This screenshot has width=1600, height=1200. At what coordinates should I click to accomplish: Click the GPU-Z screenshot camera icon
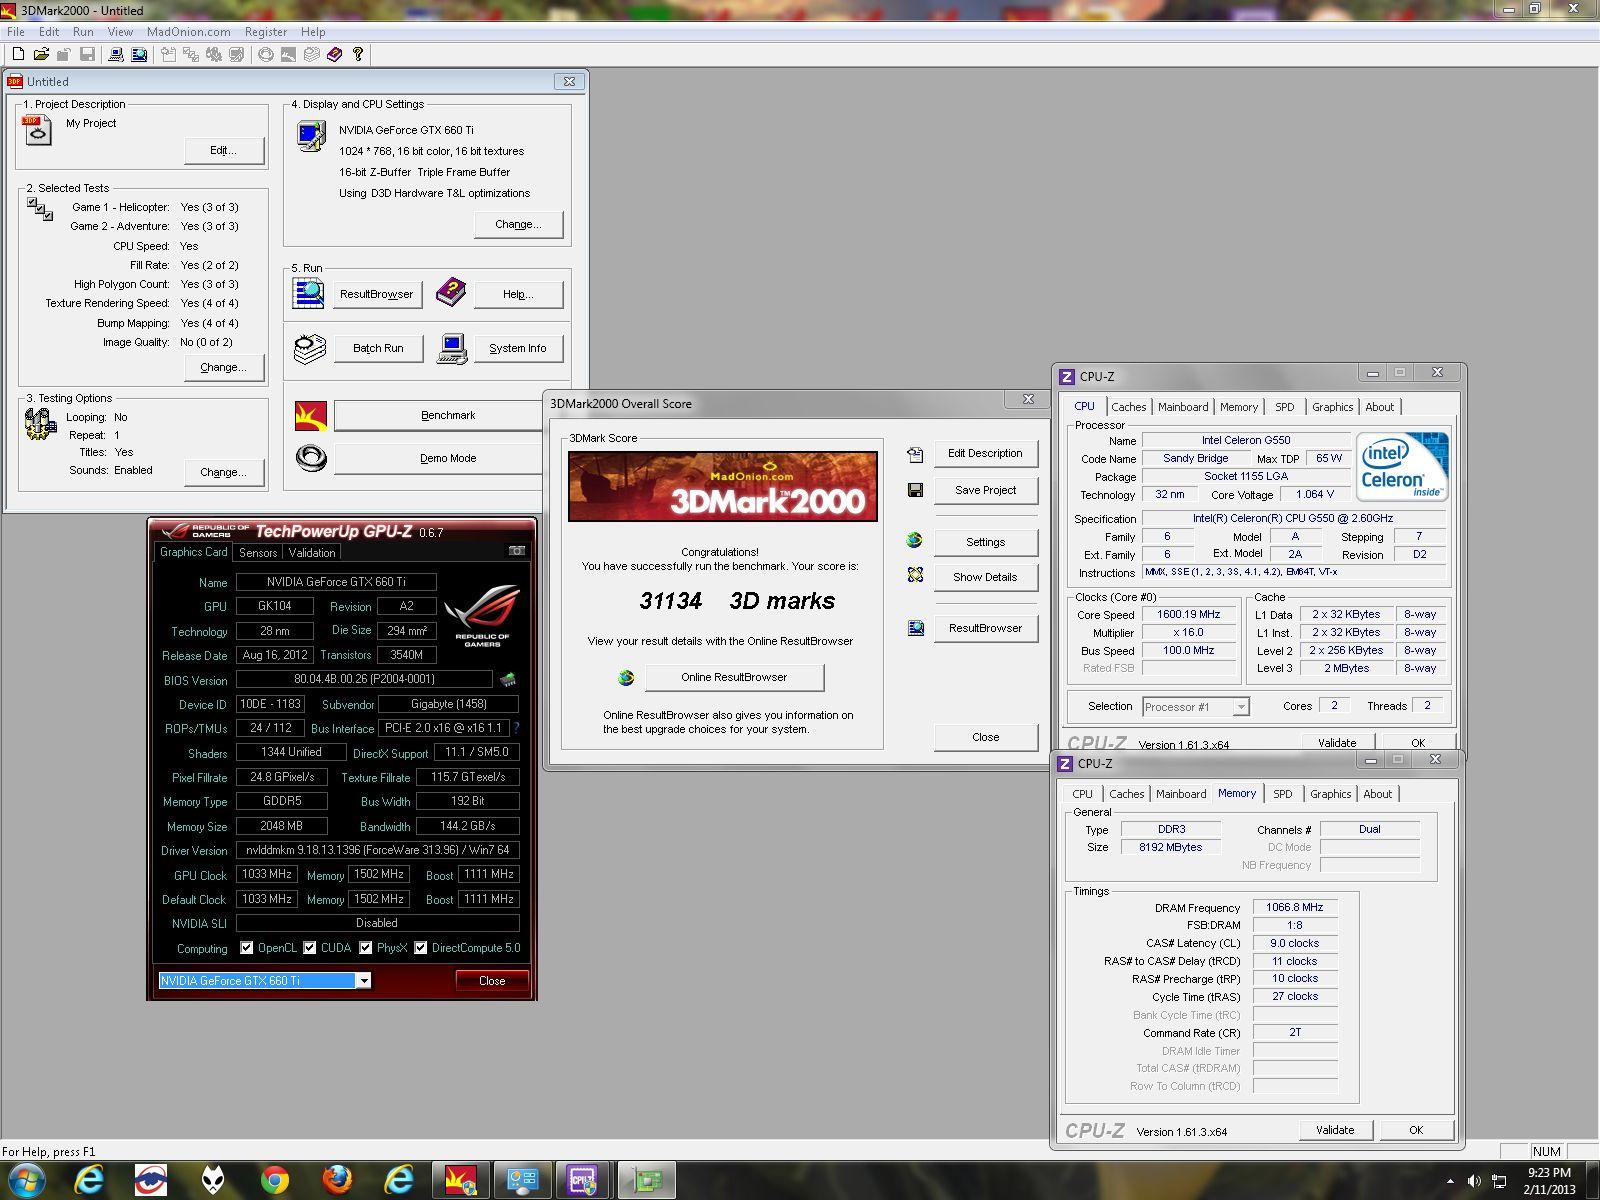tap(516, 551)
